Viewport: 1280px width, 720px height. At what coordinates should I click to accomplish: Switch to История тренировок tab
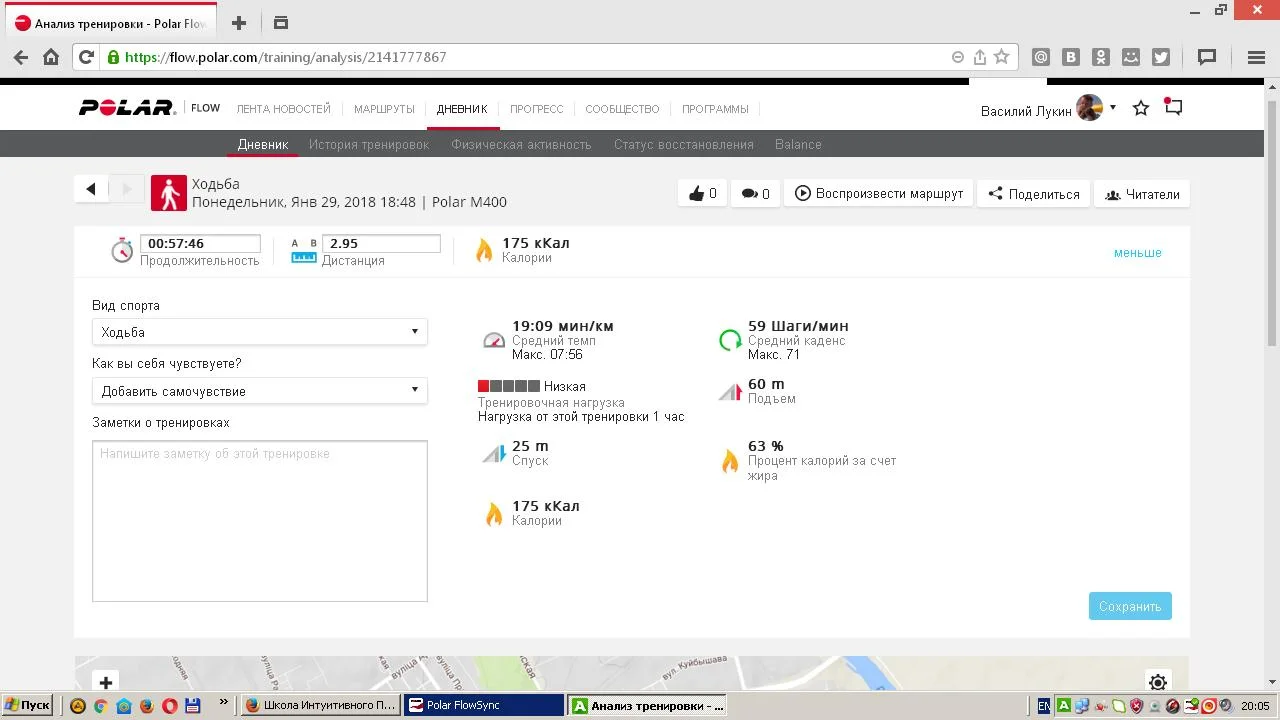click(x=368, y=145)
